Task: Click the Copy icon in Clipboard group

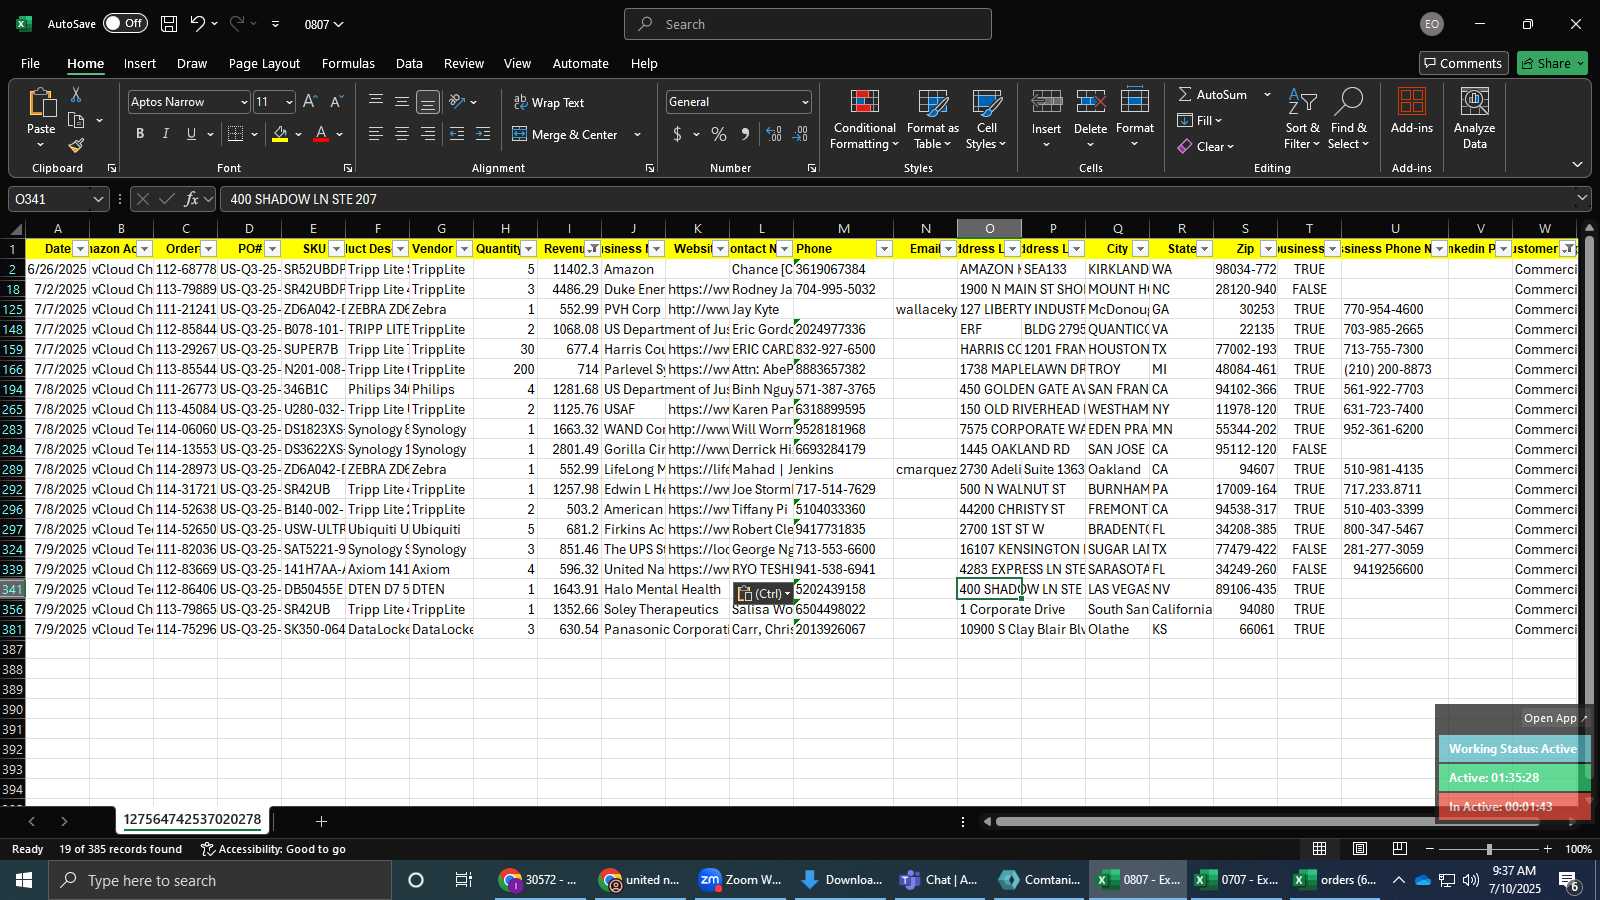Action: pos(76,121)
